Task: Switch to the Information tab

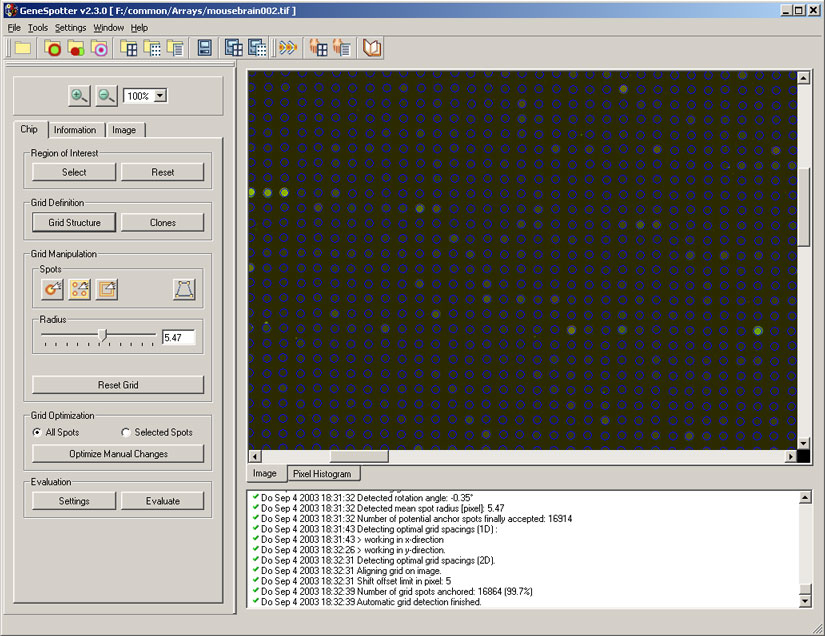Action: pyautogui.click(x=75, y=130)
